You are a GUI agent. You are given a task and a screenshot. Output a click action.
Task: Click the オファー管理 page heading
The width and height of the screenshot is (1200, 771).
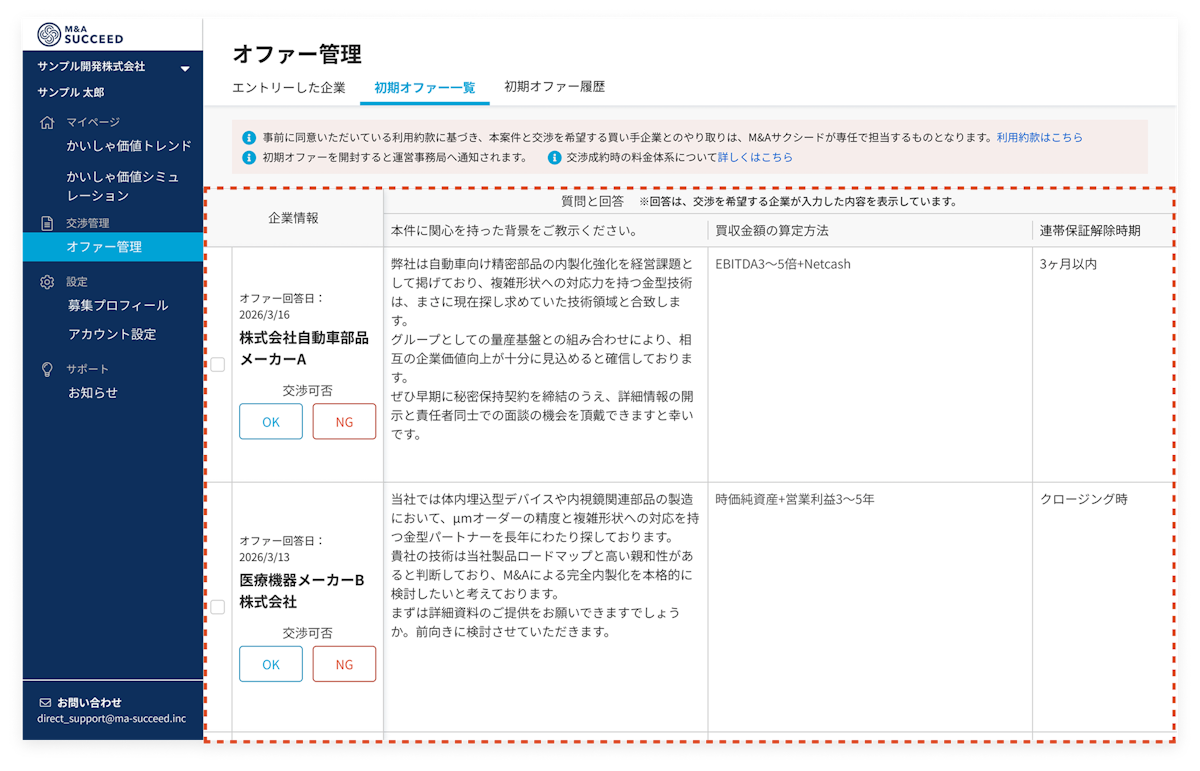click(x=297, y=53)
